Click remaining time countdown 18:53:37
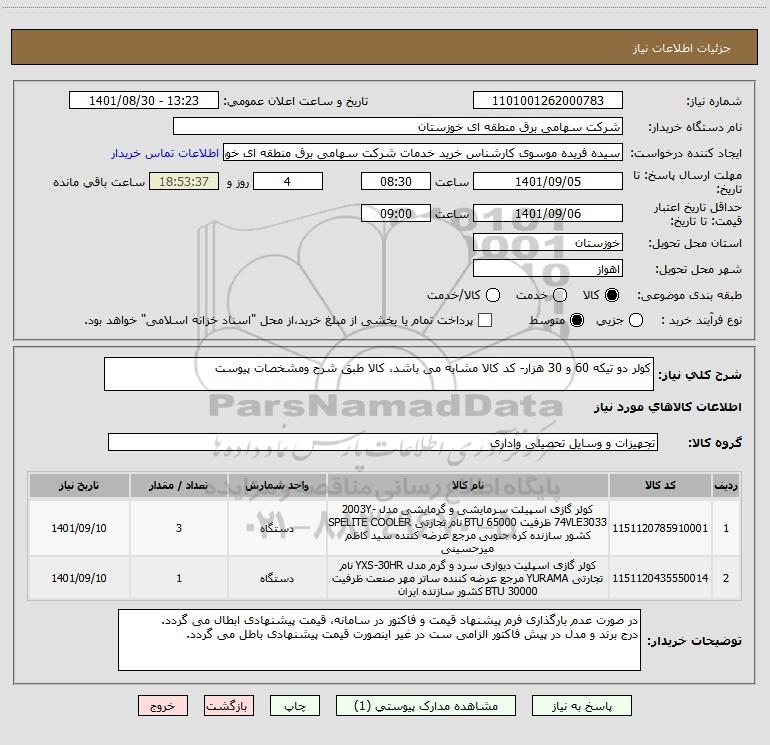 tap(184, 181)
